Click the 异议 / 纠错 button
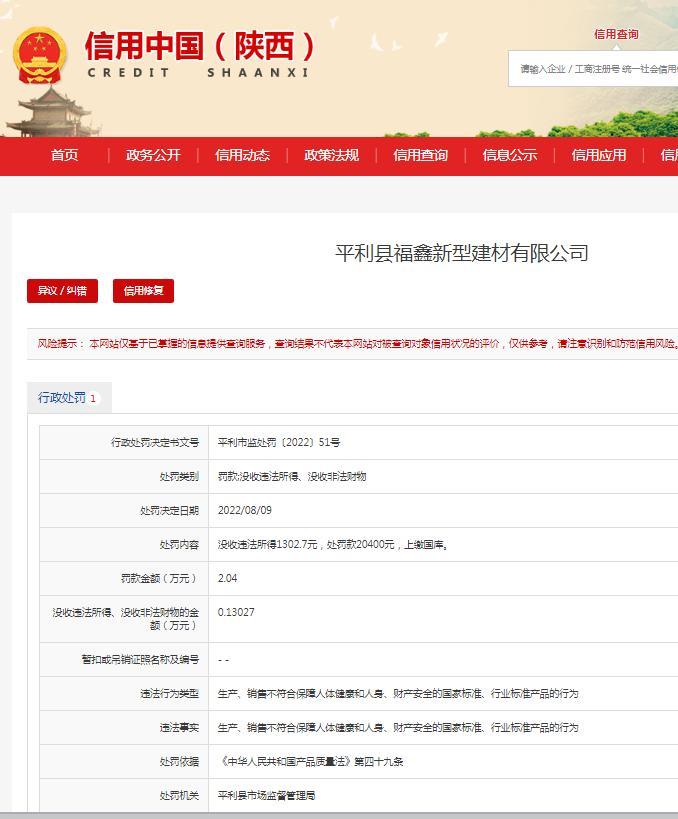678x819 pixels. tap(62, 291)
